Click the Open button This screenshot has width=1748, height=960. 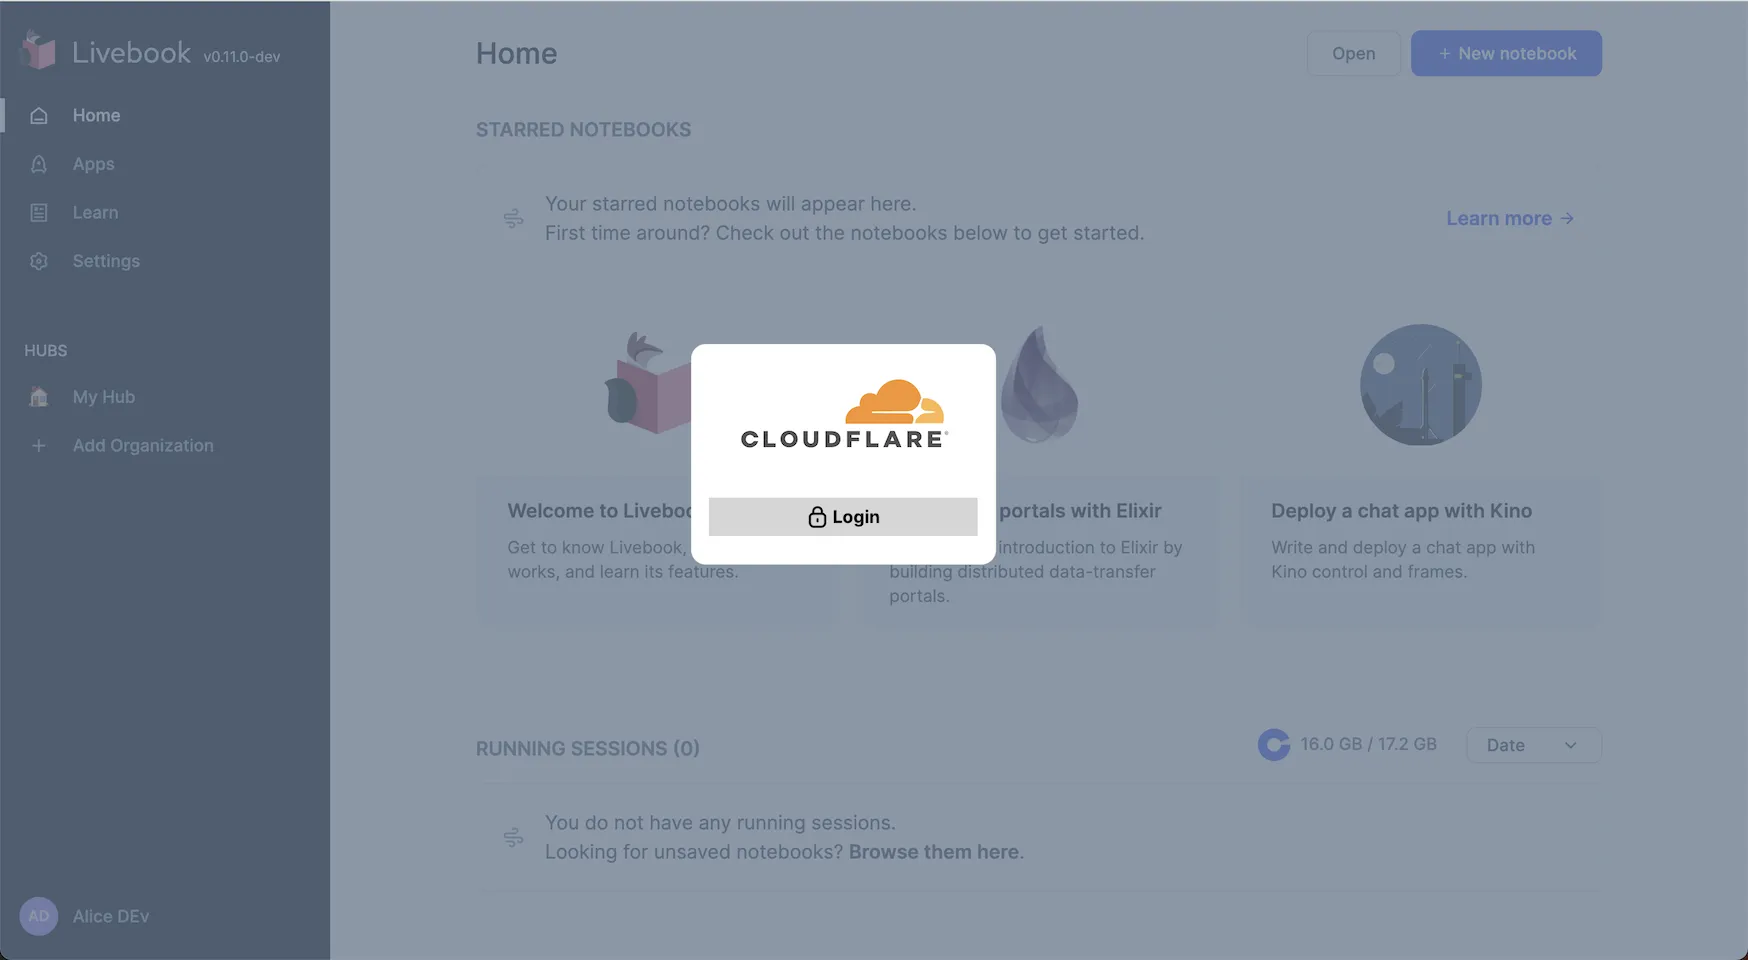tap(1353, 54)
